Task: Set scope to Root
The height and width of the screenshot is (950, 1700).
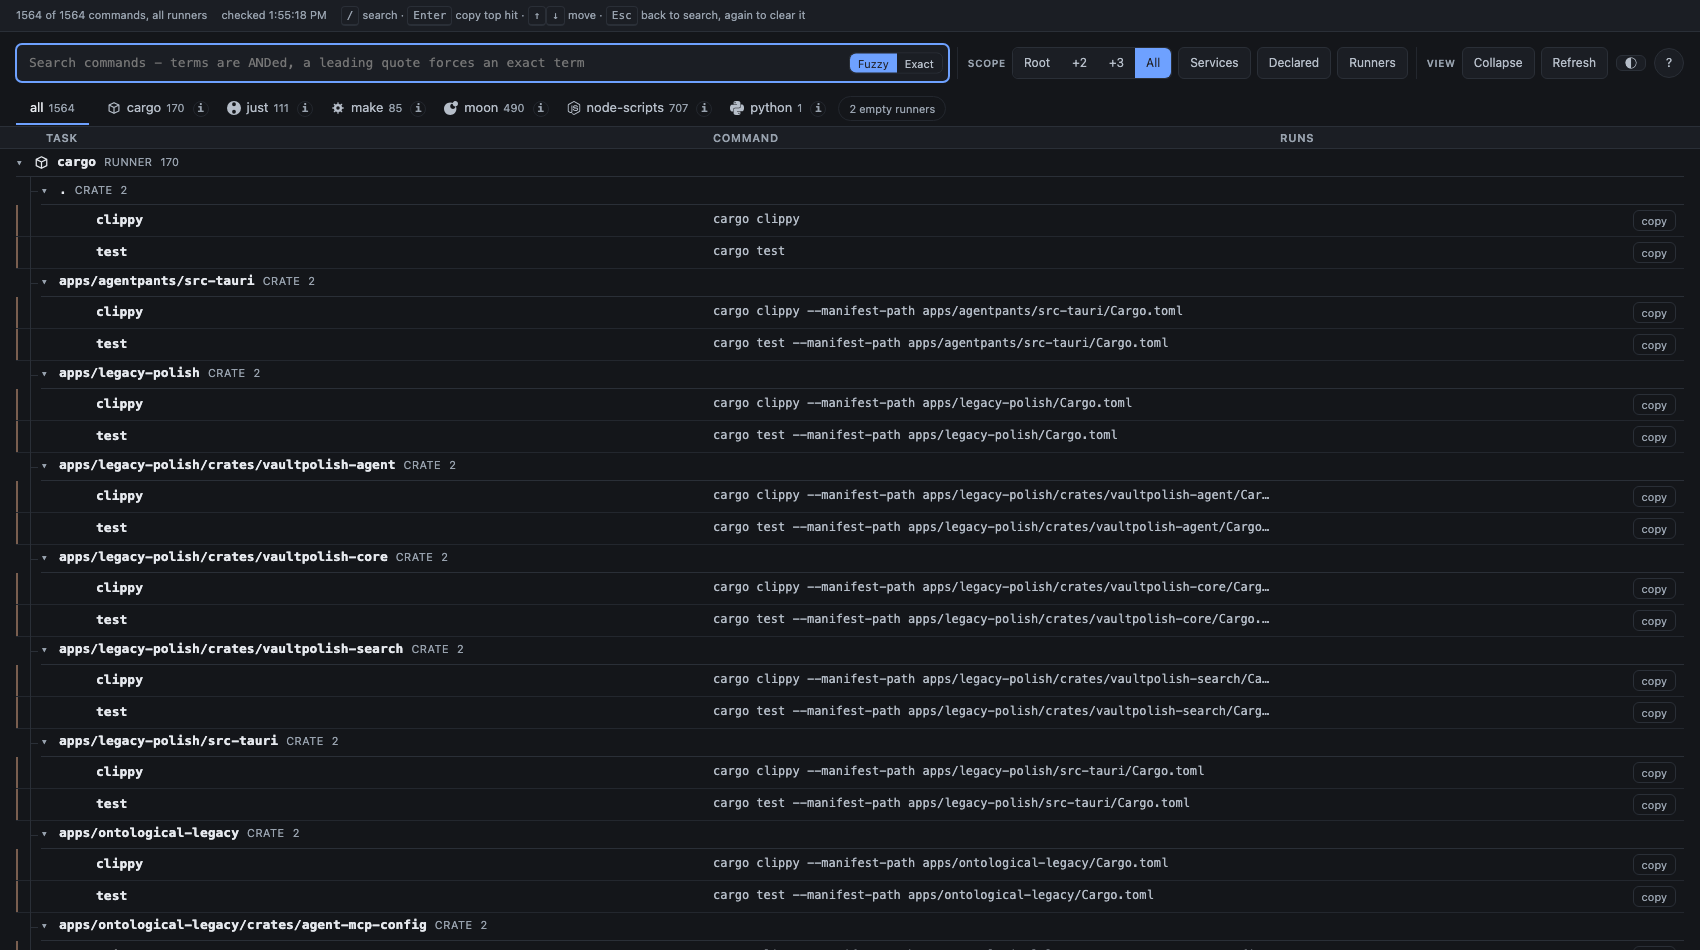Action: 1037,63
